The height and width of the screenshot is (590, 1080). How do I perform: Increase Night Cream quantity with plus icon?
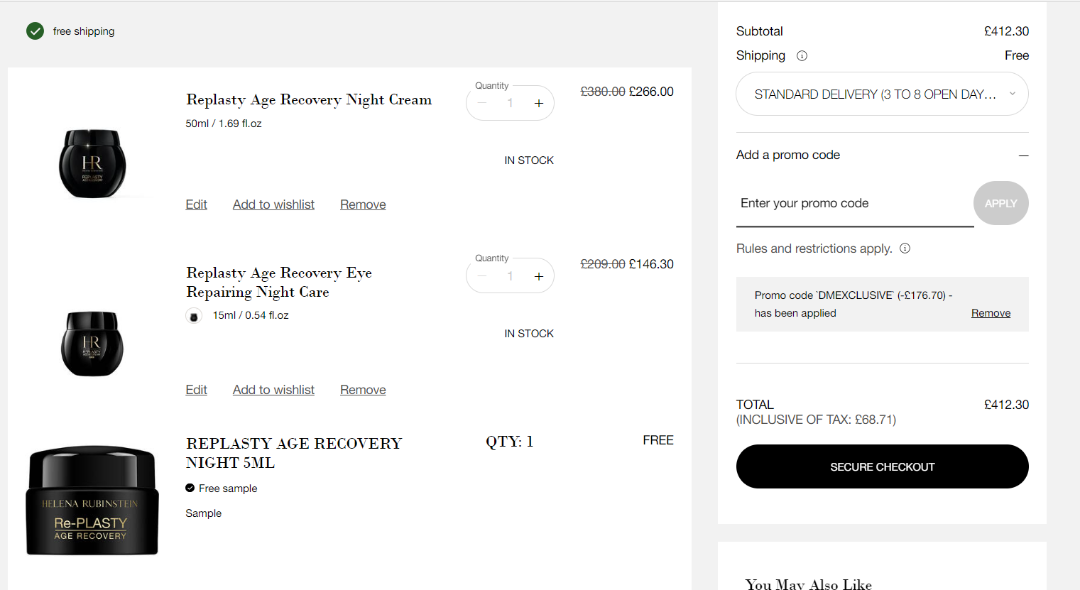538,103
